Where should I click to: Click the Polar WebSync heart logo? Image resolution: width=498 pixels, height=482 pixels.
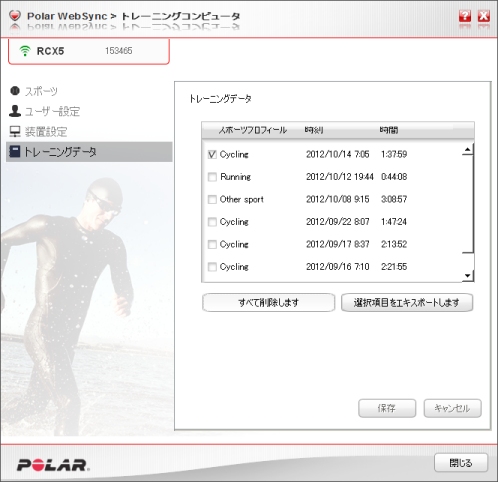pos(15,16)
